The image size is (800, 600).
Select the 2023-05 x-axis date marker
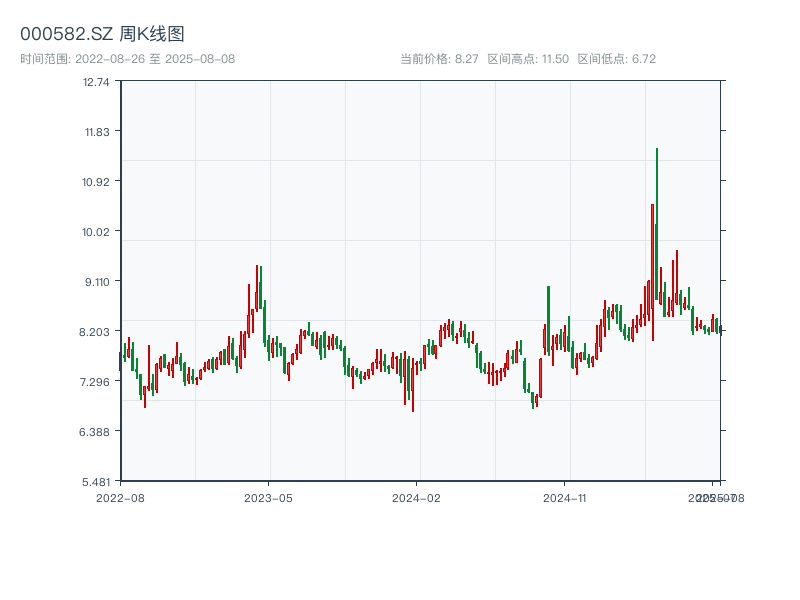pos(268,497)
